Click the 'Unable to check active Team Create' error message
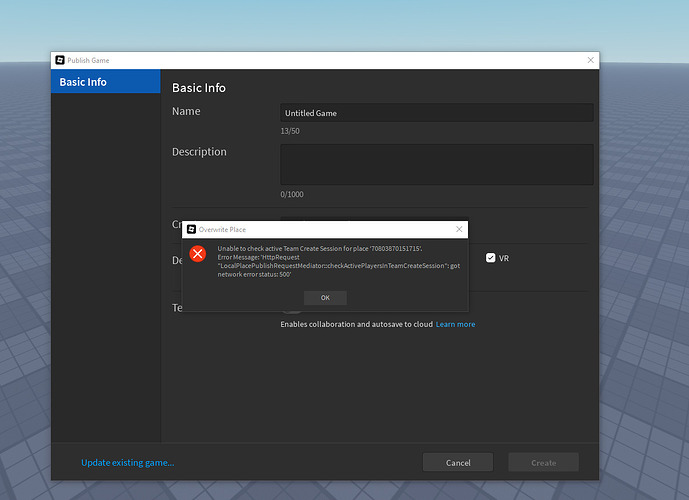This screenshot has height=500, width=689. (339, 261)
